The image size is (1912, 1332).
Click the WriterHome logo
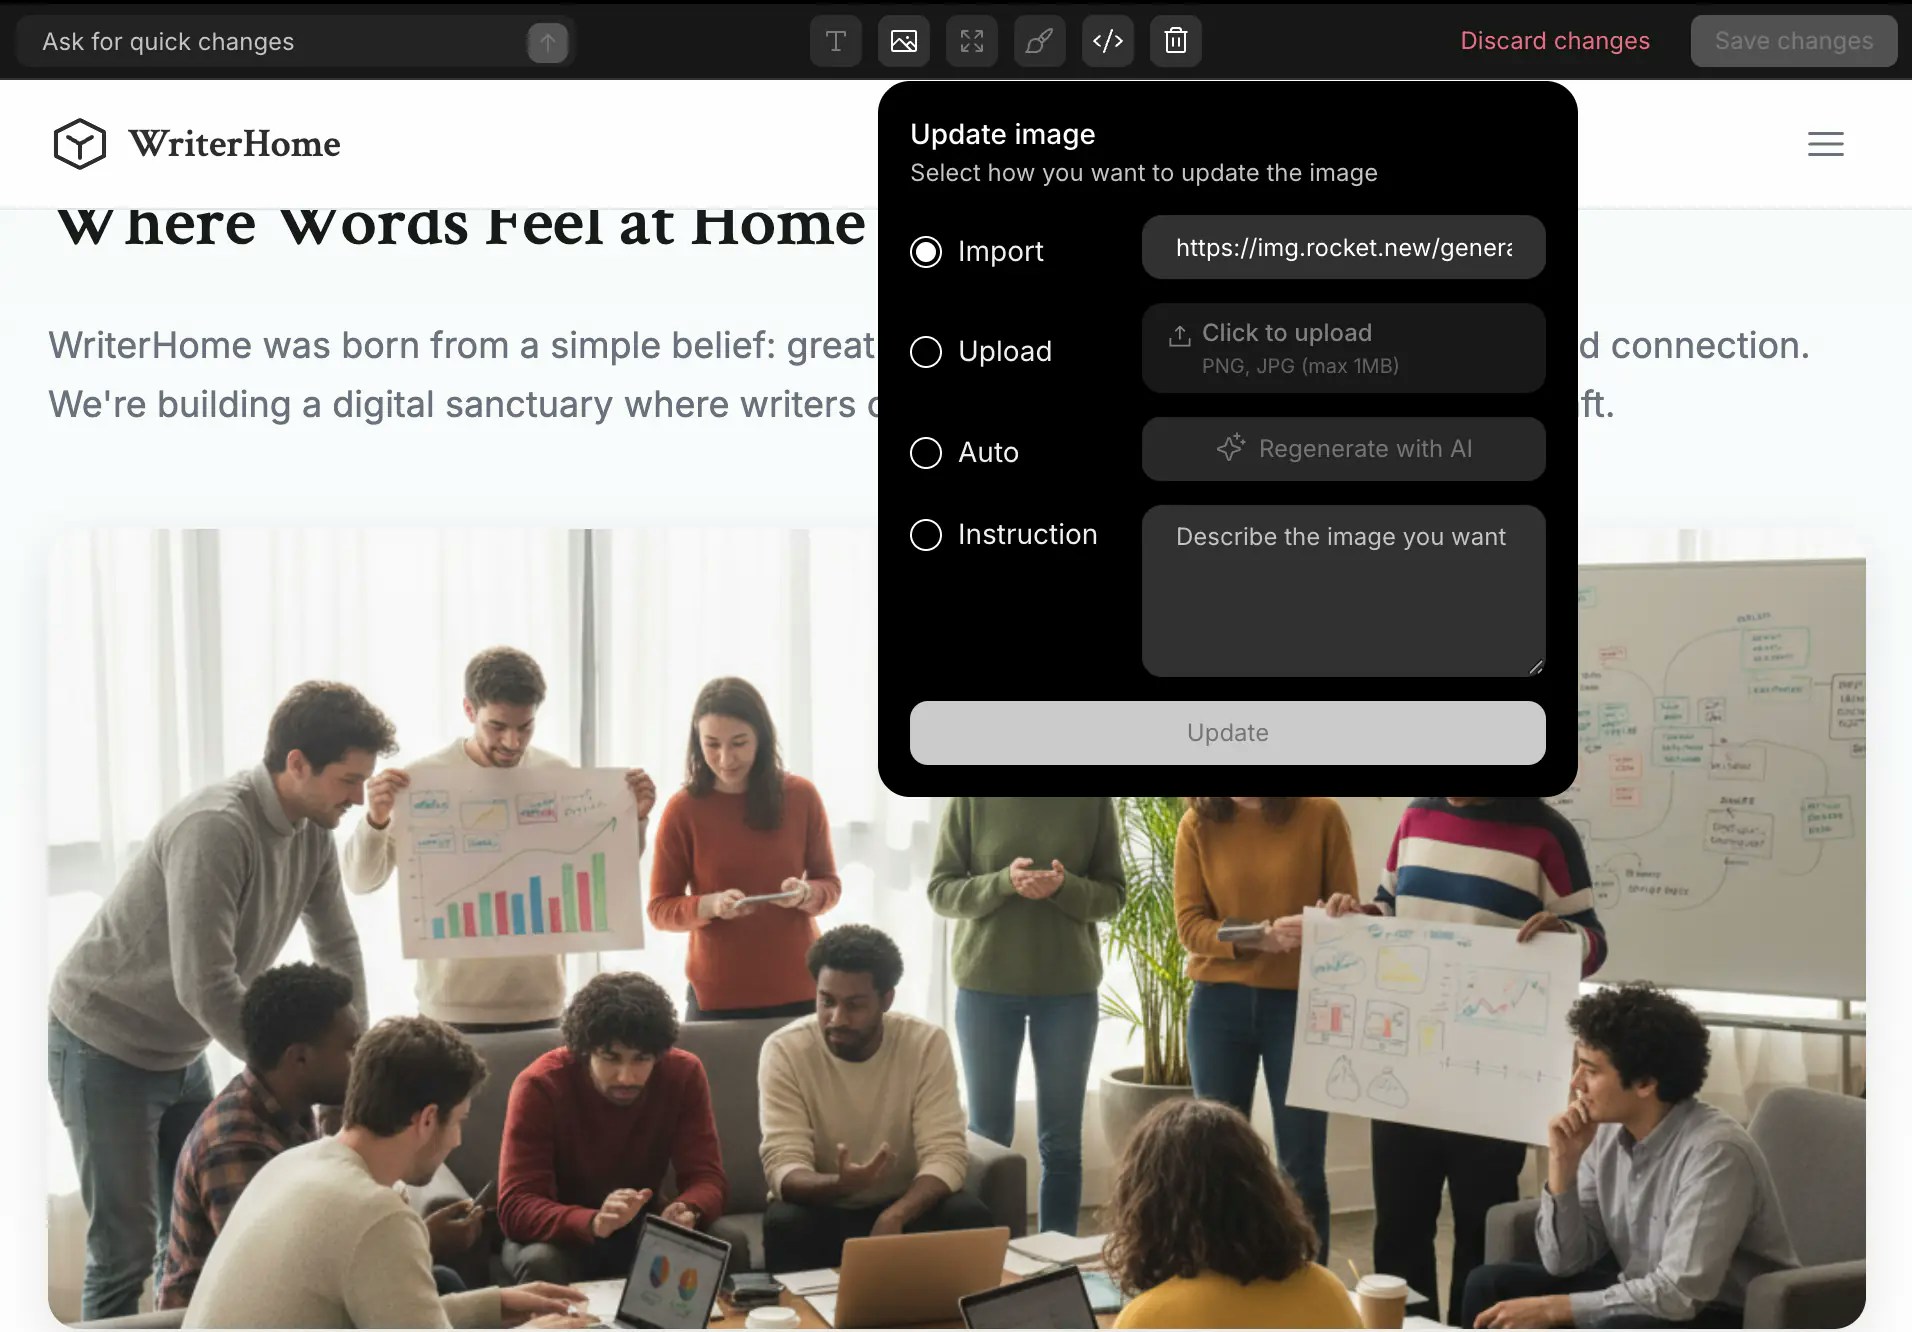[196, 143]
